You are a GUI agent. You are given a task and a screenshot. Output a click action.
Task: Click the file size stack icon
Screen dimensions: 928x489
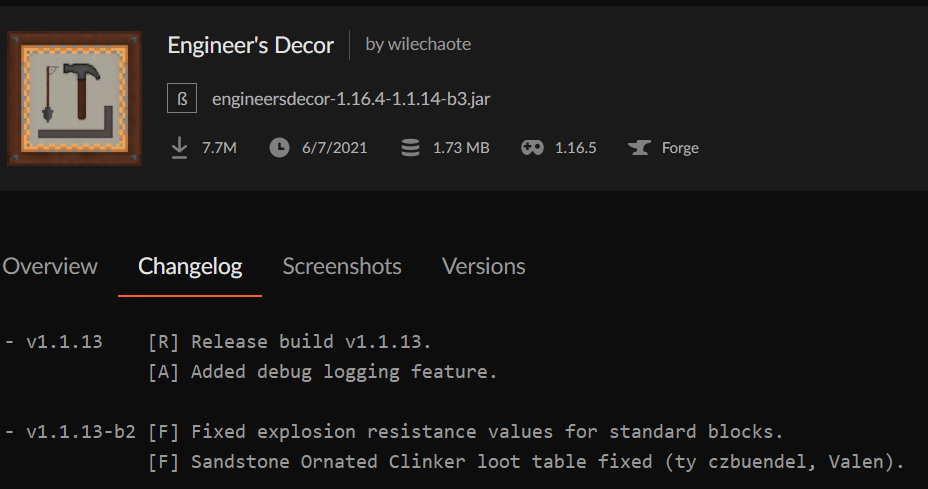pos(410,148)
